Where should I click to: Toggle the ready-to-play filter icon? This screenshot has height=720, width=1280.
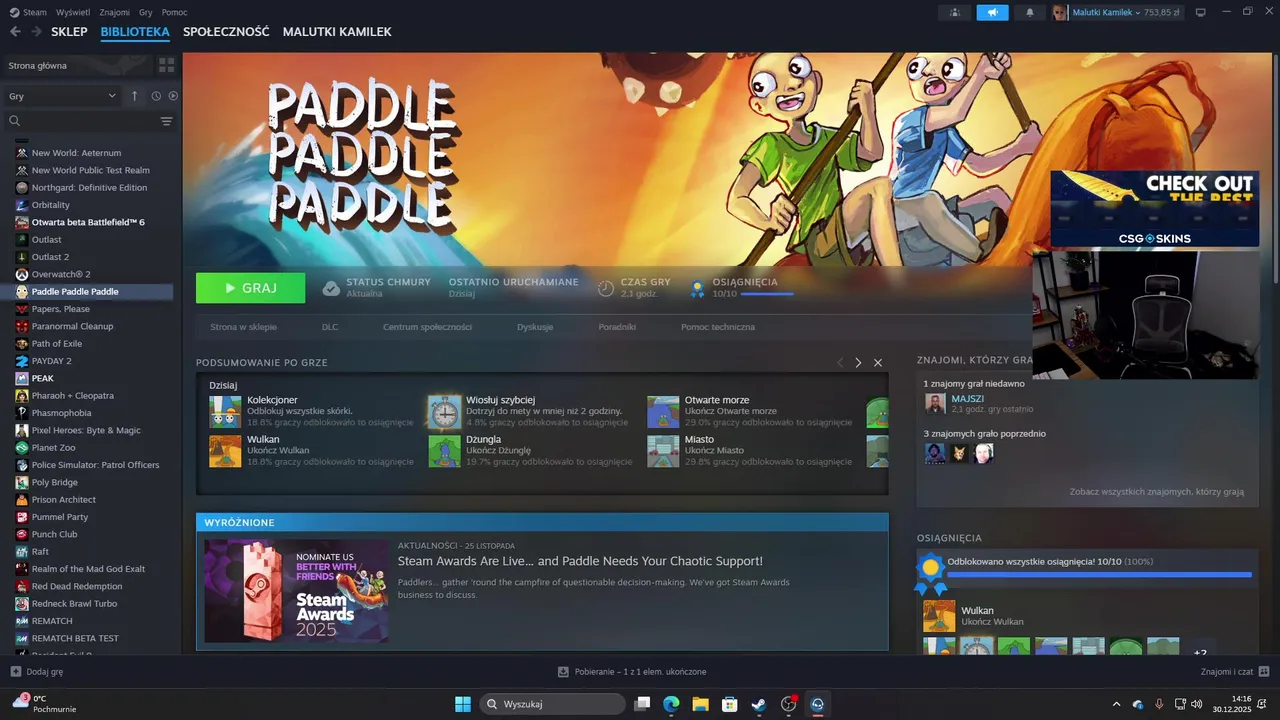(x=173, y=96)
